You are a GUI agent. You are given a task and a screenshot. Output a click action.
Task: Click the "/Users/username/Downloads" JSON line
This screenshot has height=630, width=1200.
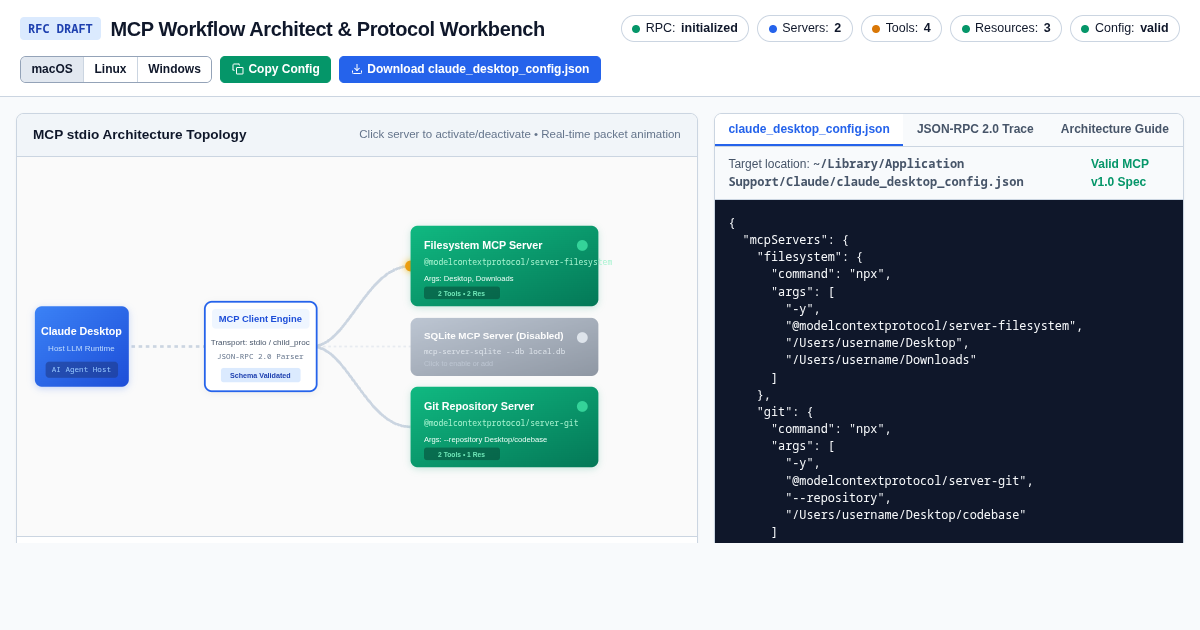(x=881, y=360)
